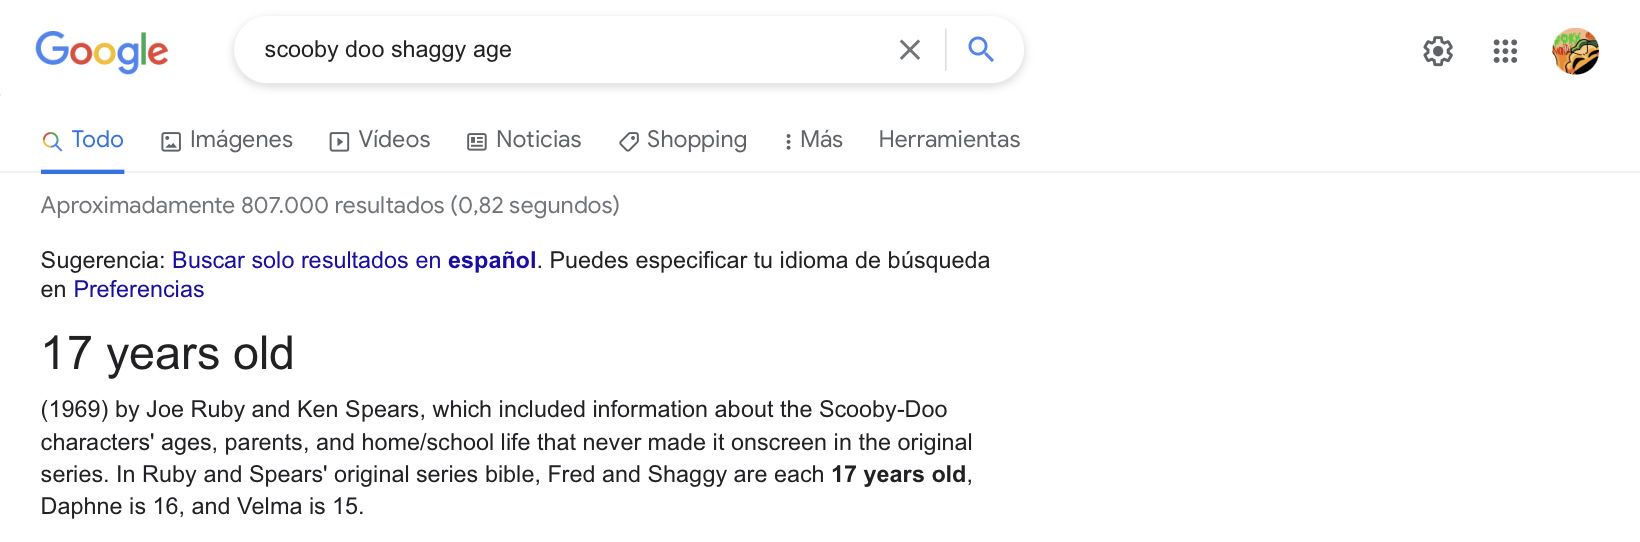Open the Herramientas tools expander

(949, 140)
